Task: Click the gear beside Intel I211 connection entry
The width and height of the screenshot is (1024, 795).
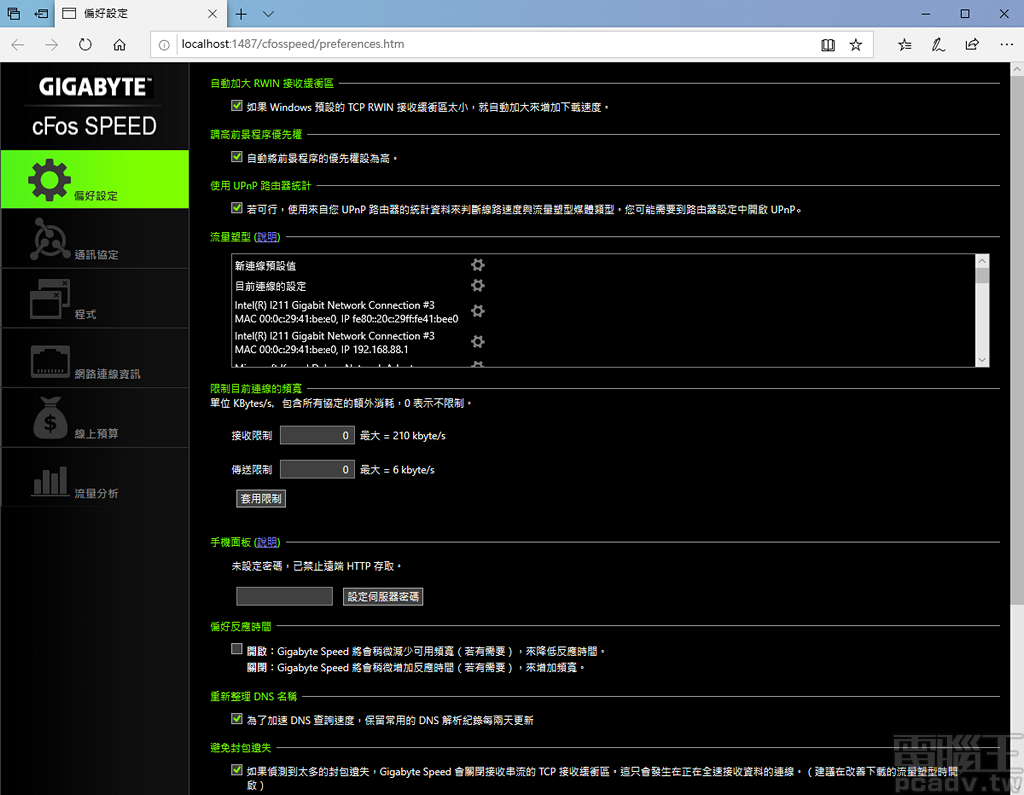Action: 477,311
